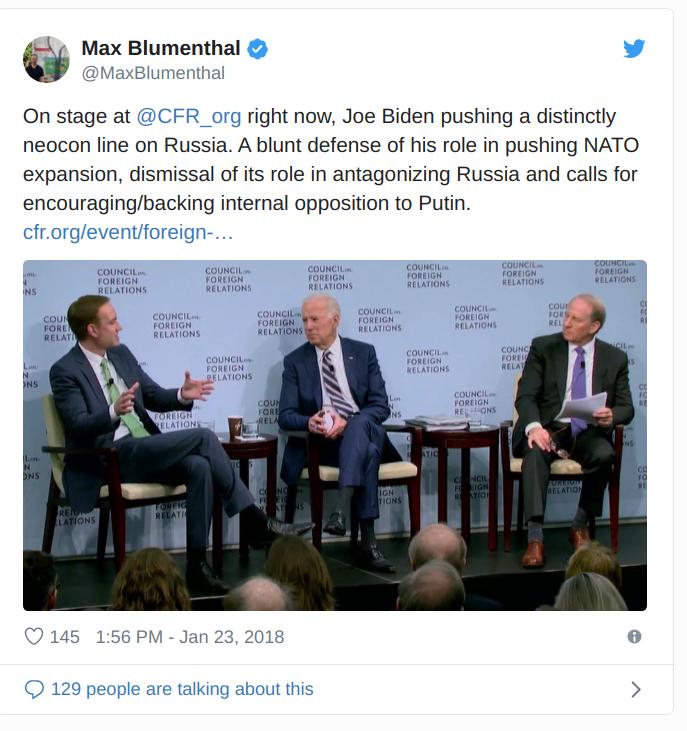Click the right chevron arrow at bottom

click(x=636, y=689)
